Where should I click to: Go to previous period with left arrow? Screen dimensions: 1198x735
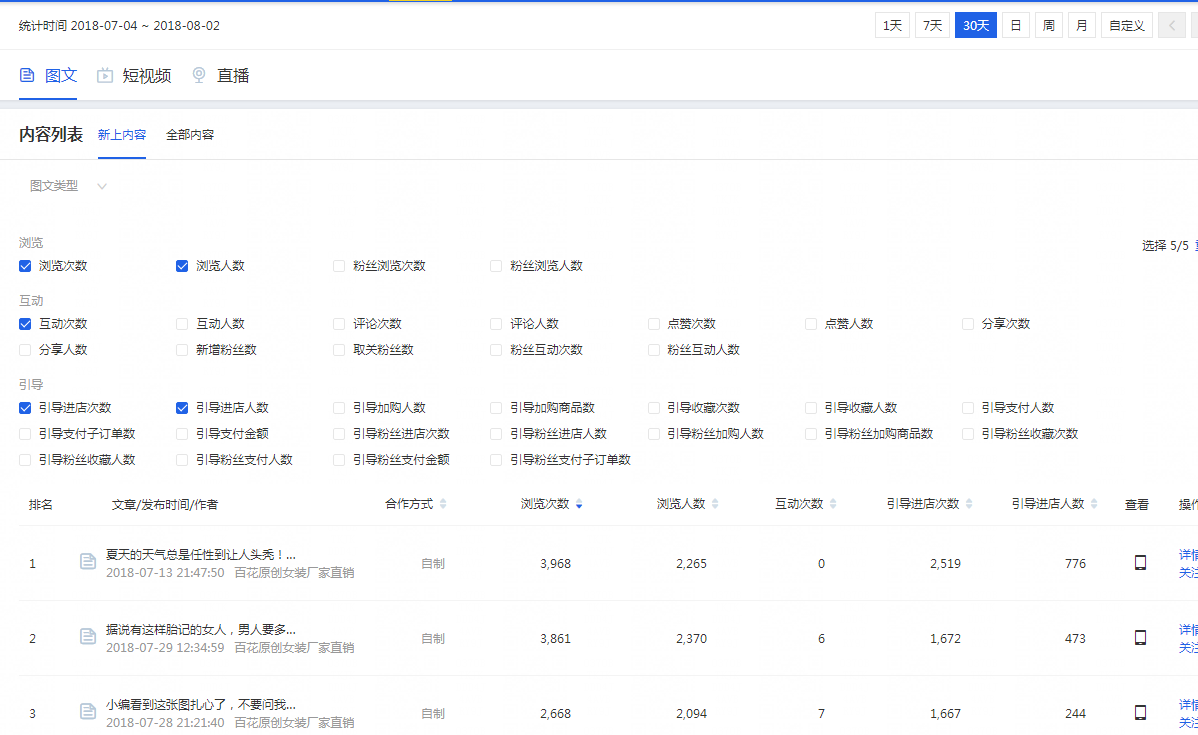[1172, 25]
